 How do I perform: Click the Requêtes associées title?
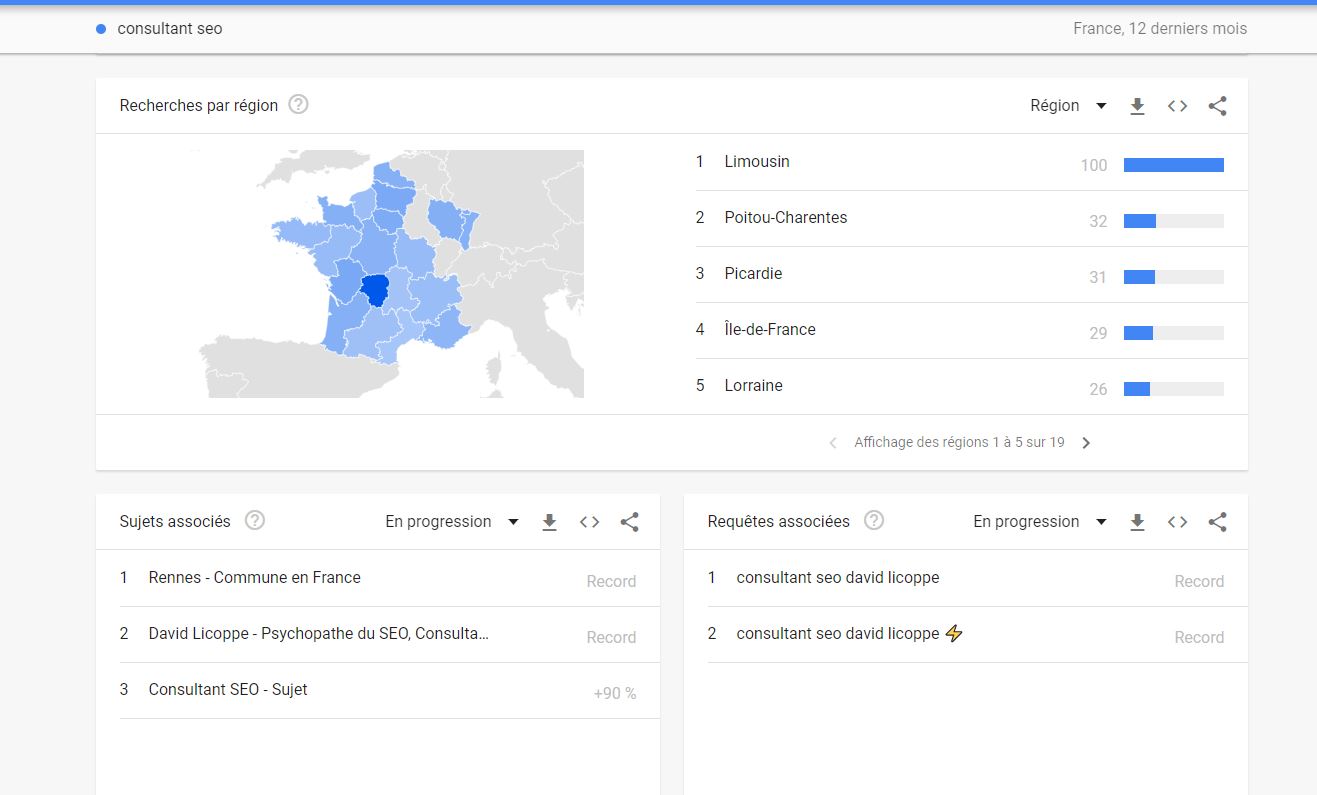(x=779, y=521)
